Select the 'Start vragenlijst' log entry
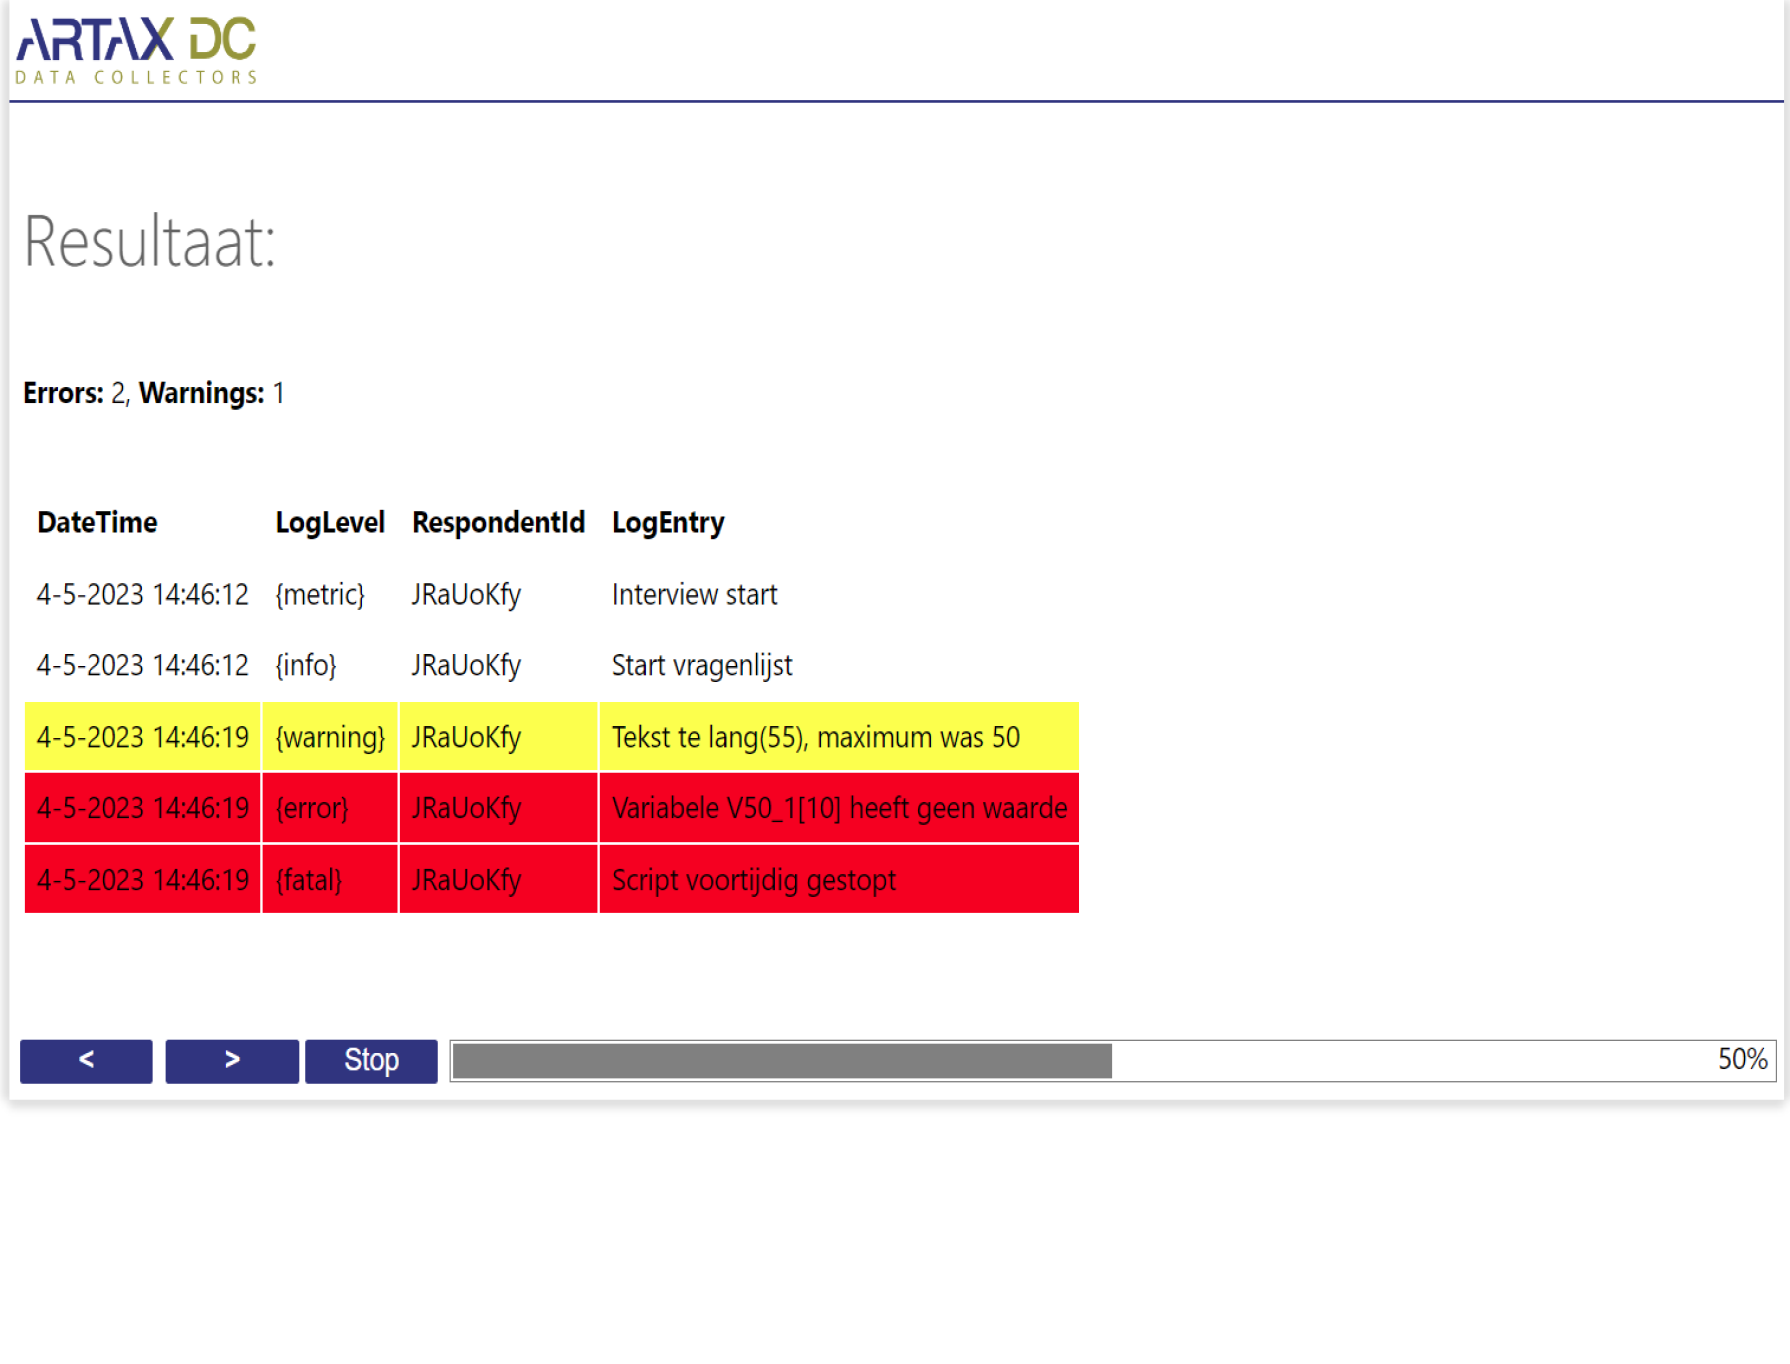Screen dimensions: 1790x1364 [701, 666]
